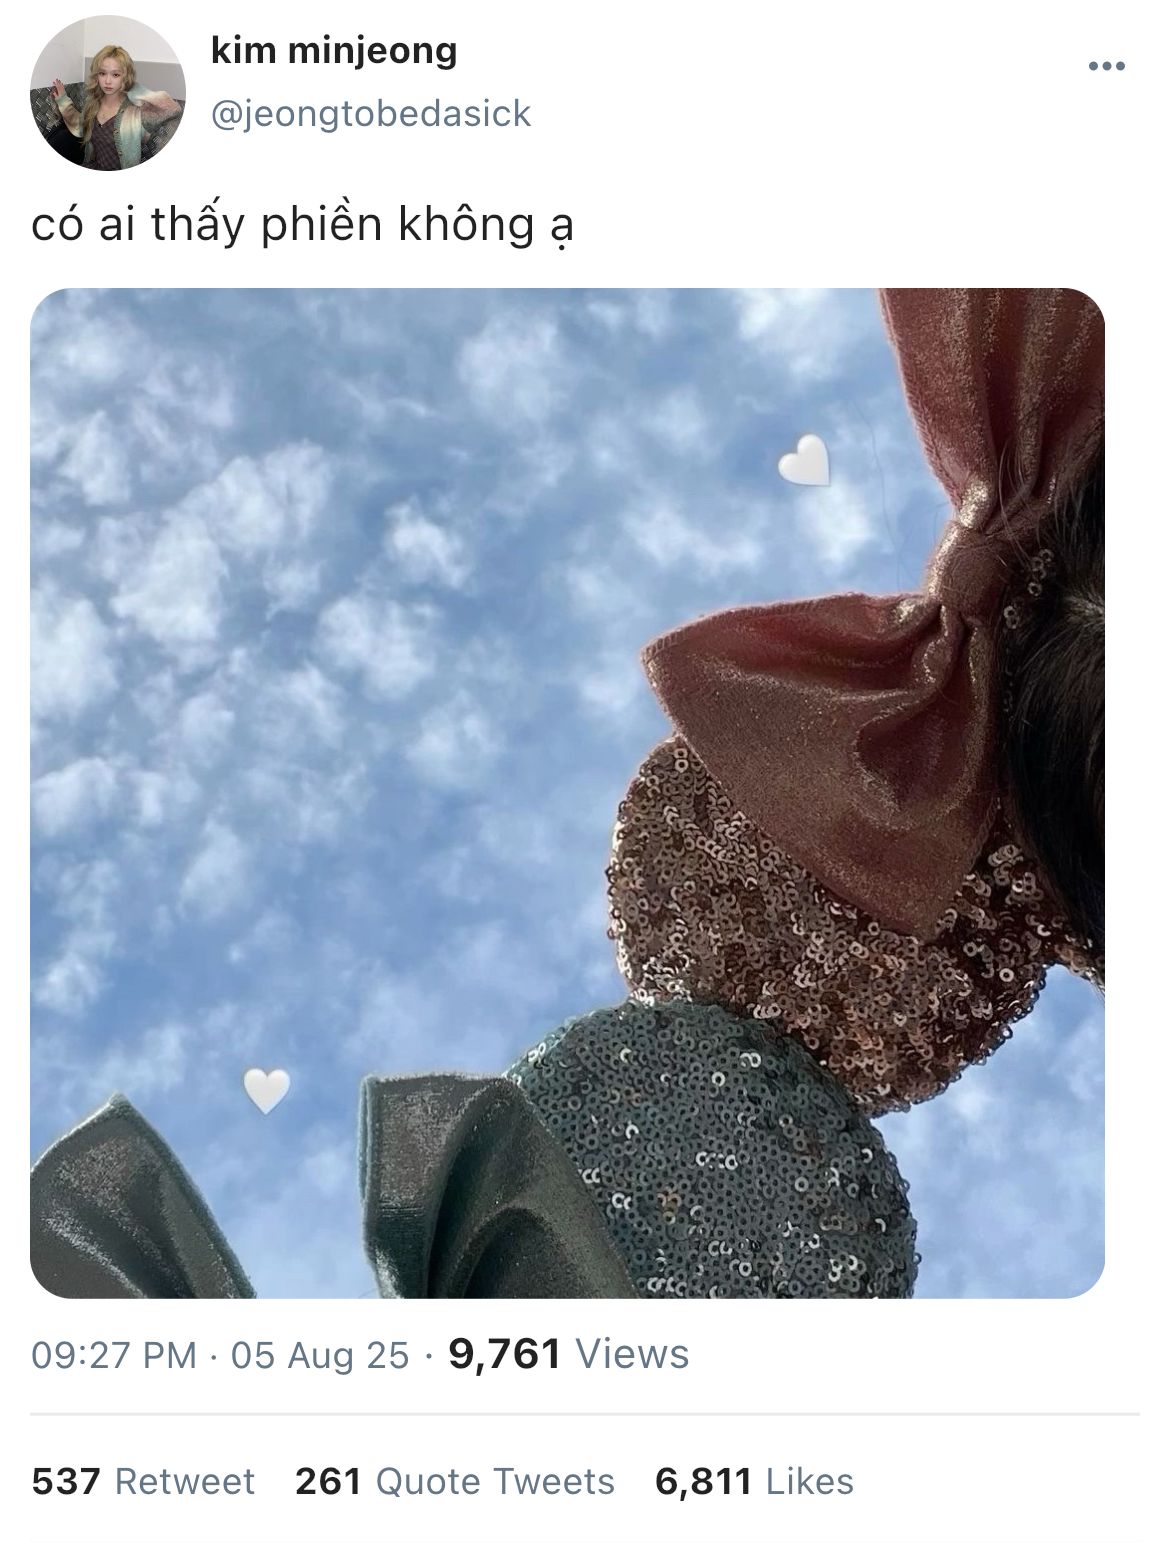Click the 05 Aug 25 date
Screen dimensions: 1170x1542
tap(320, 1355)
